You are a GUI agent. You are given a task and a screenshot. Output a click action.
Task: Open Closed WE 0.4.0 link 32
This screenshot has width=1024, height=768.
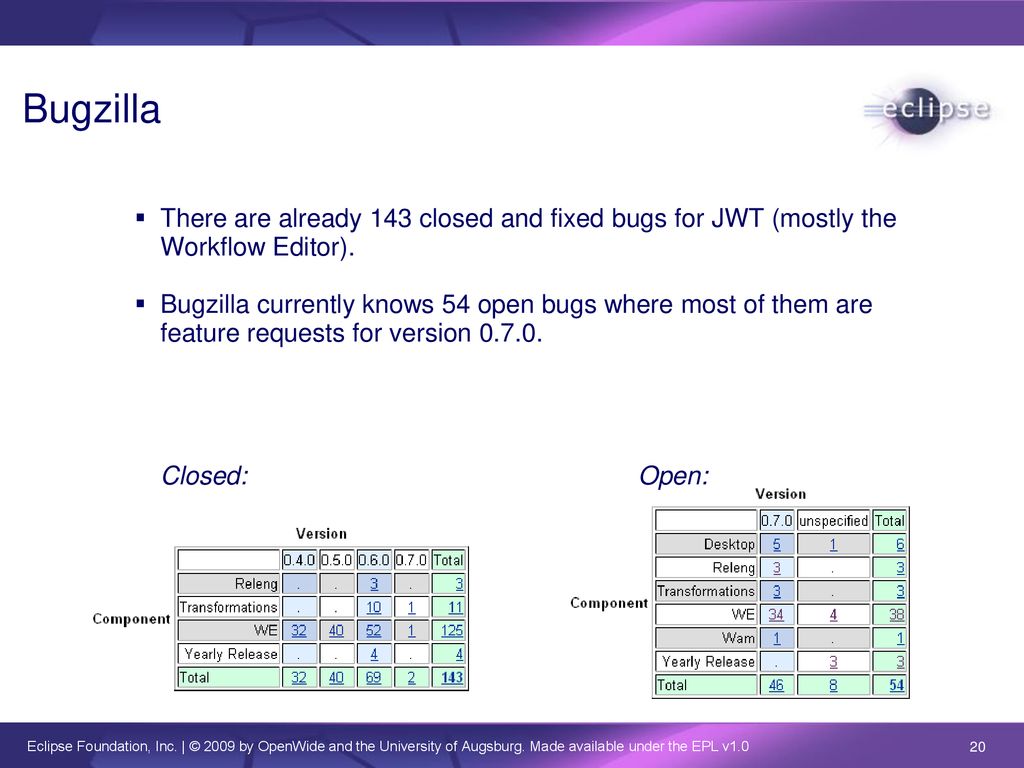(298, 631)
